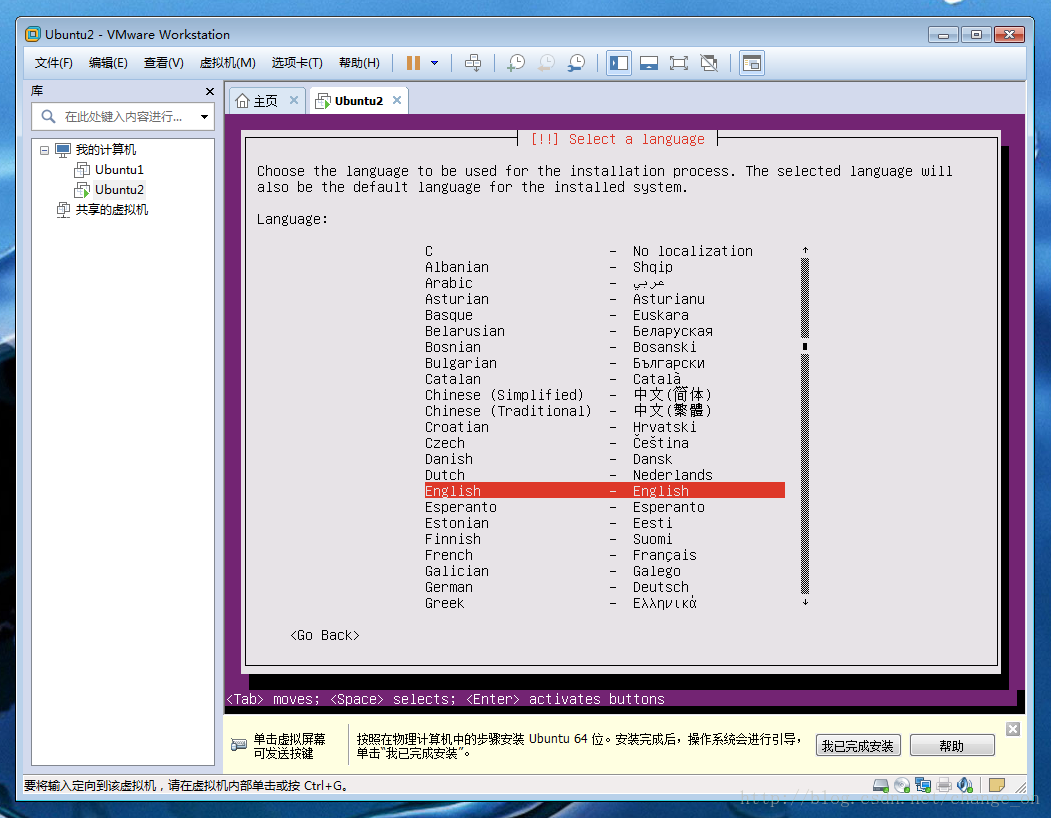Click the Unity mode icon
The image size is (1051, 818).
708,63
